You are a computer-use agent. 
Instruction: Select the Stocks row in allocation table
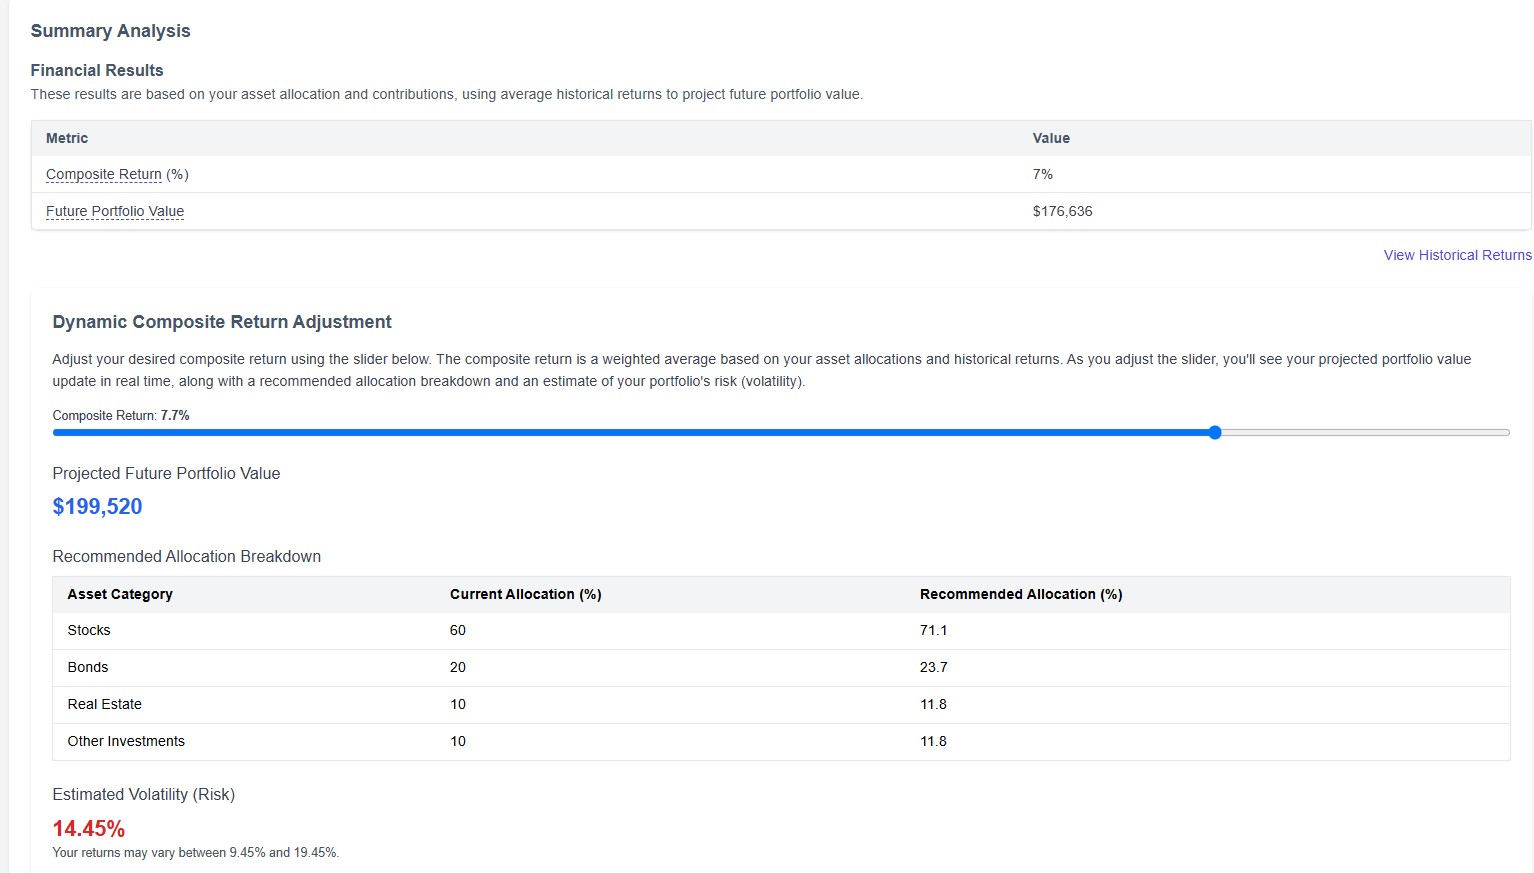(88, 630)
